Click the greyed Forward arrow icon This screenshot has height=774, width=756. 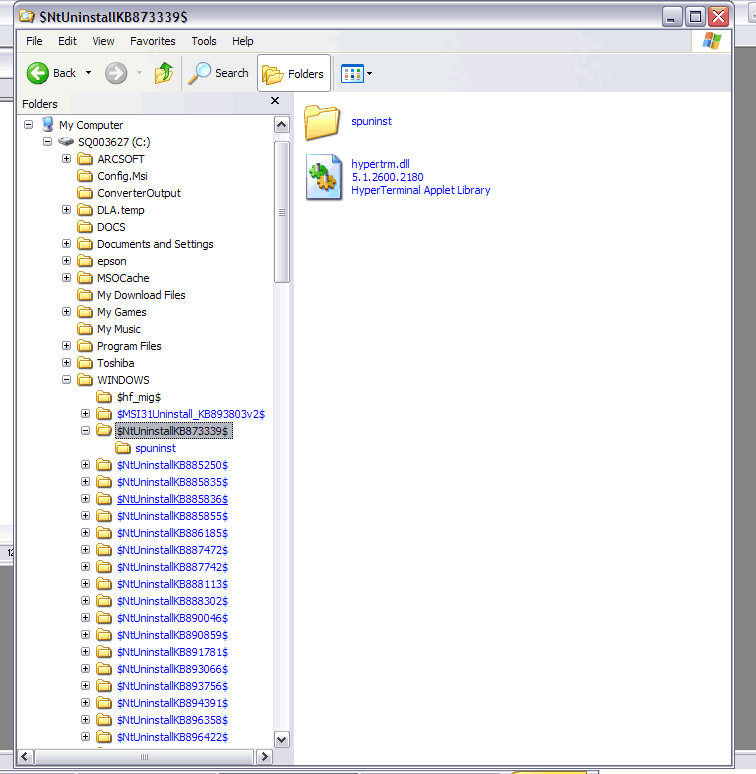coord(116,73)
